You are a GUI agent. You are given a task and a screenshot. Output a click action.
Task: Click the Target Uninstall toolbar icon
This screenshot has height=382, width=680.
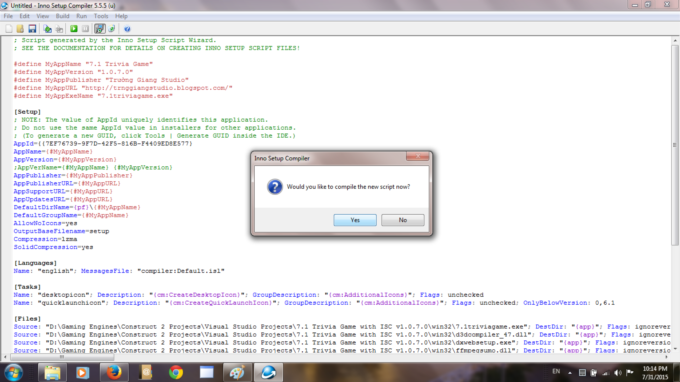point(111,29)
